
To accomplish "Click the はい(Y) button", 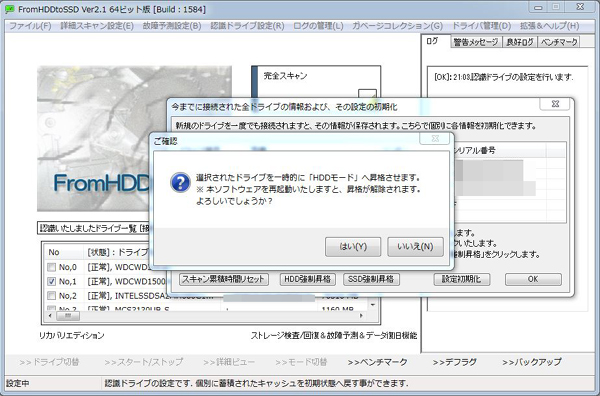I will point(353,247).
